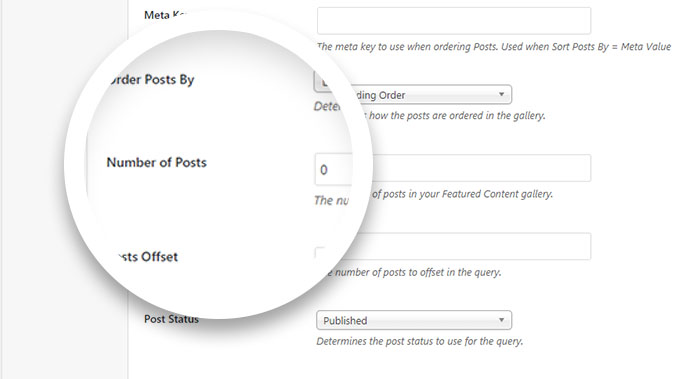Click the Meta Key field label

click(165, 15)
